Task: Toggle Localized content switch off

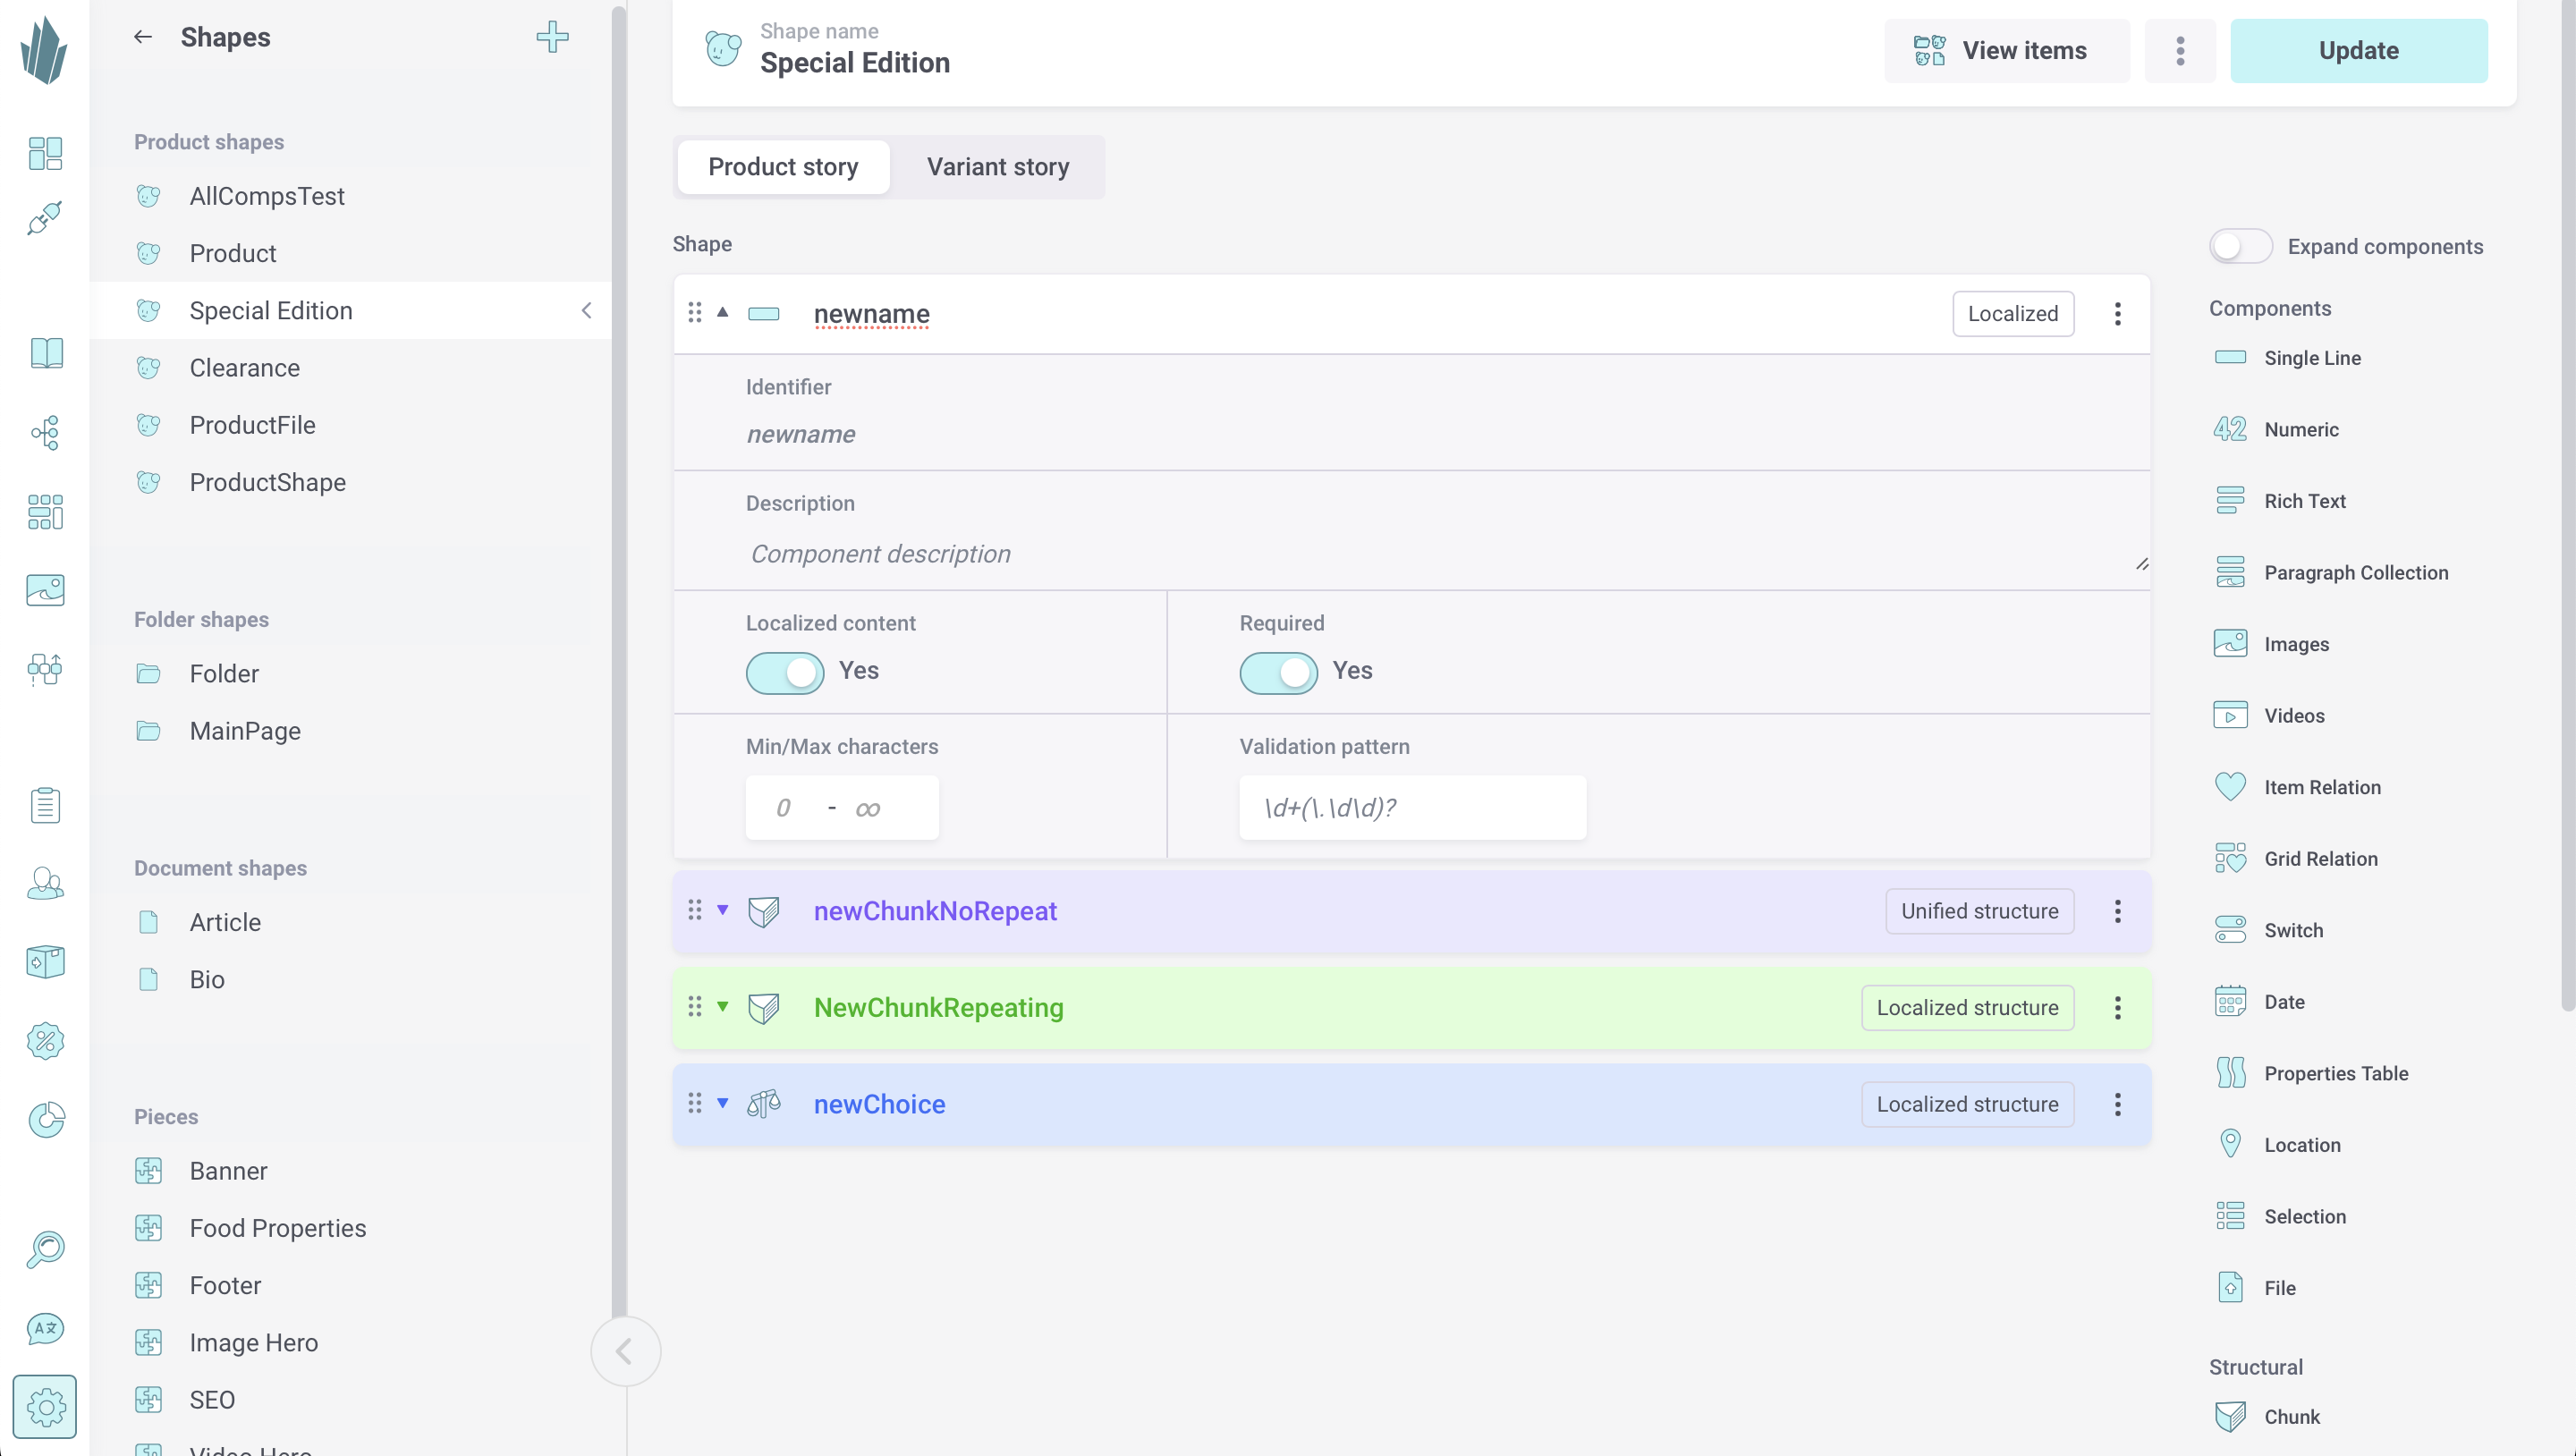Action: pos(784,671)
